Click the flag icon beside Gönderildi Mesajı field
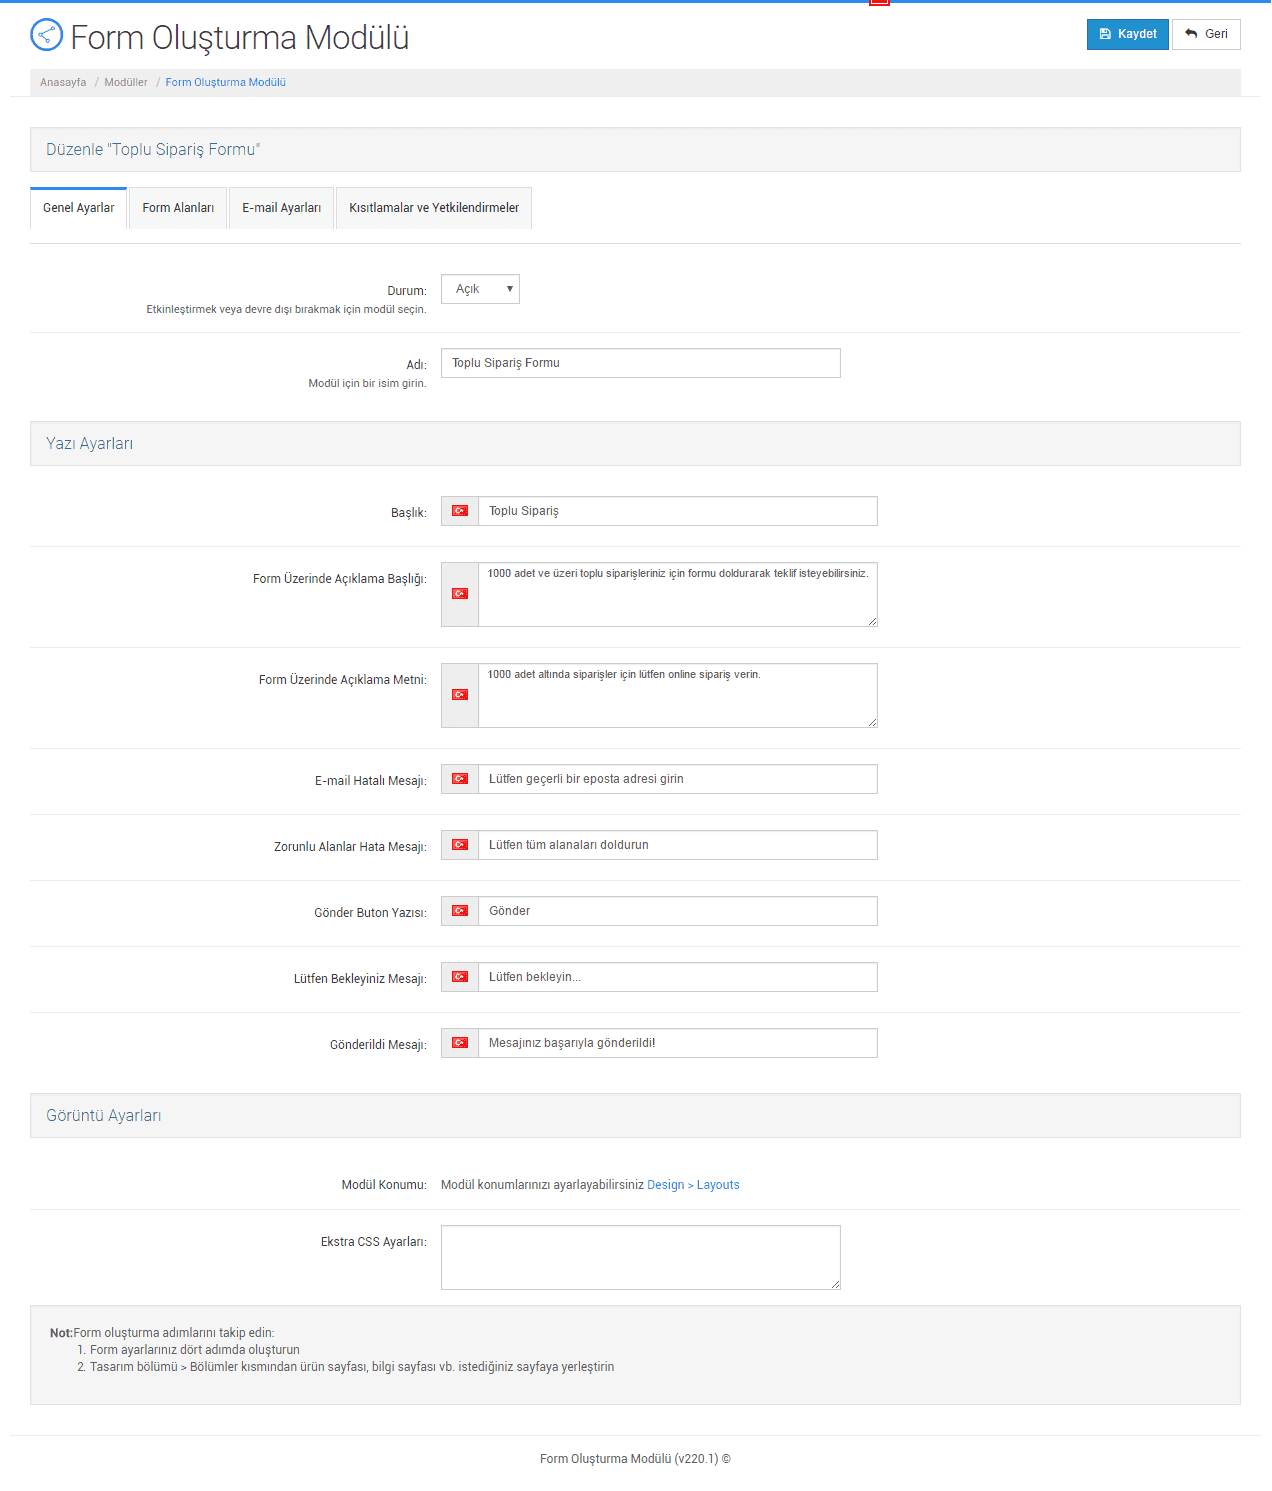Image resolution: width=1272 pixels, height=1491 pixels. (460, 1043)
